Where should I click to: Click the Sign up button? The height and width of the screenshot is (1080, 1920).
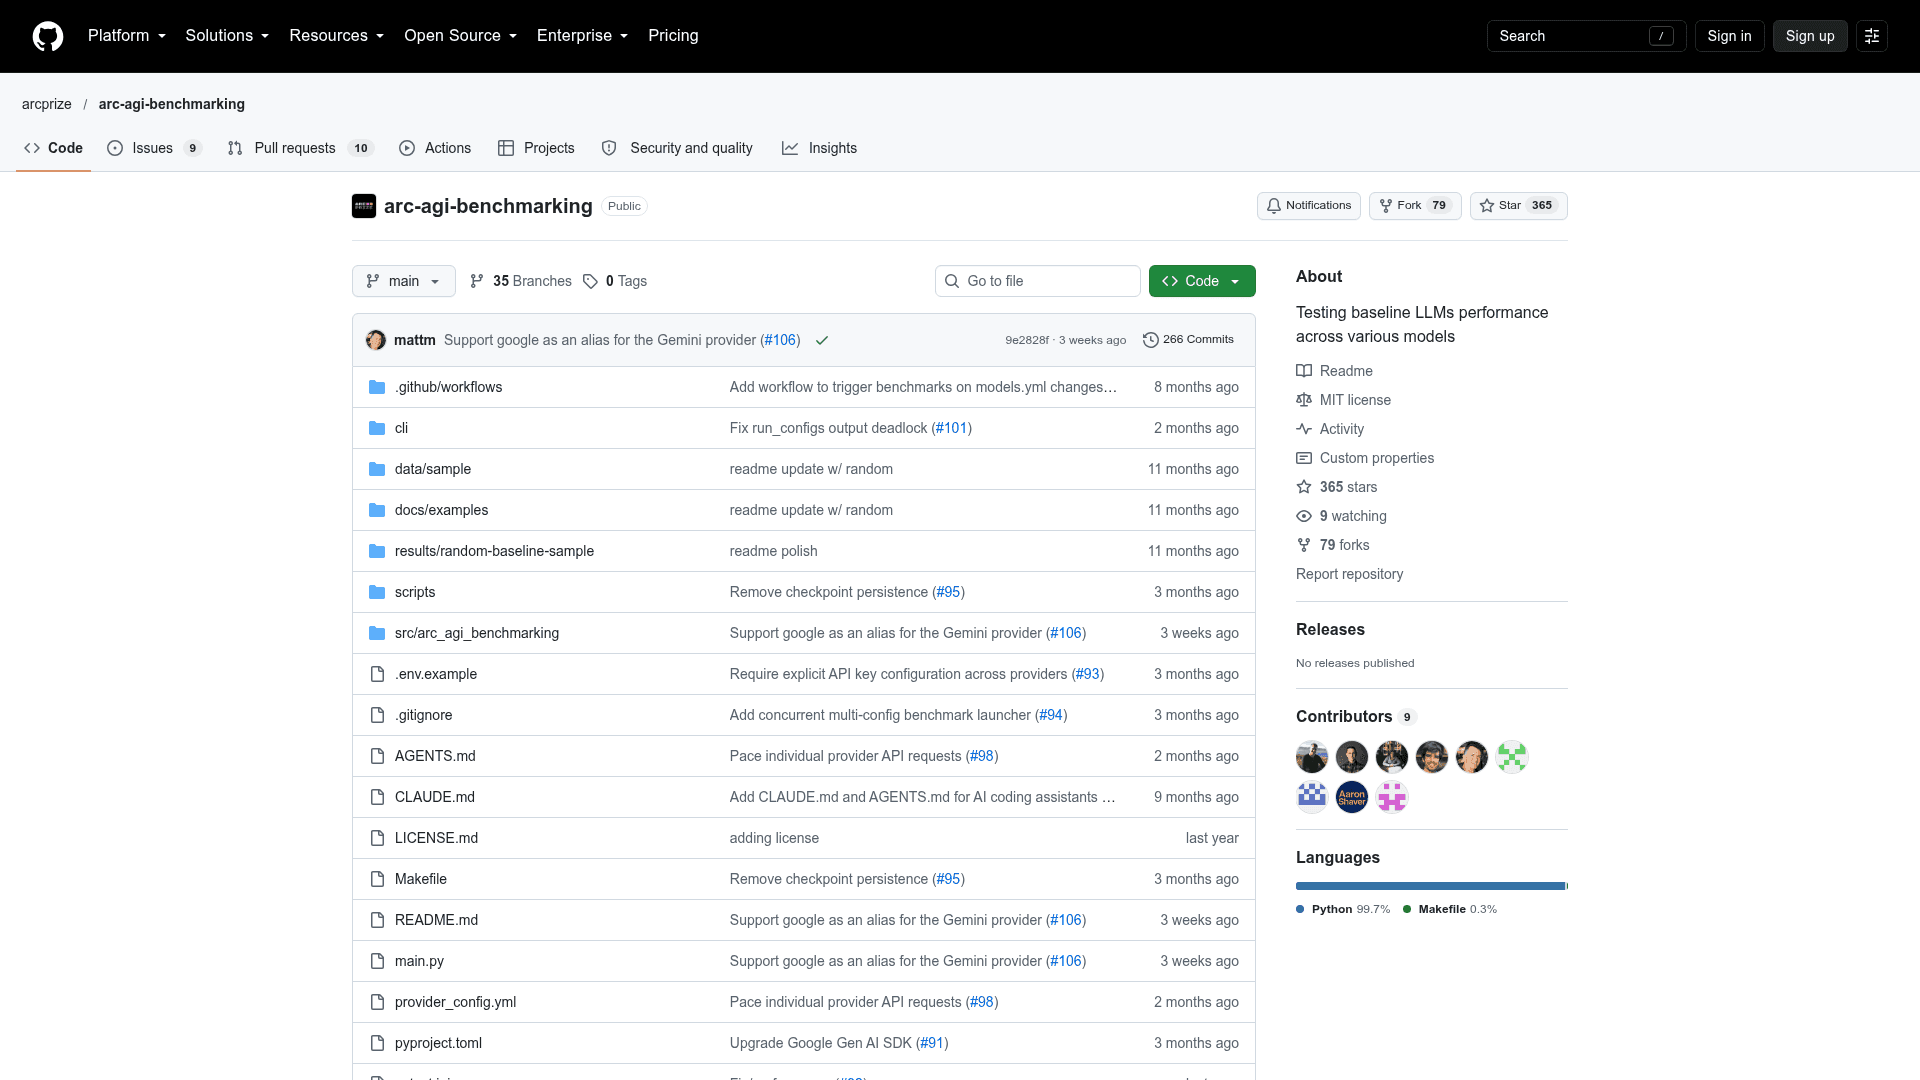[1810, 36]
